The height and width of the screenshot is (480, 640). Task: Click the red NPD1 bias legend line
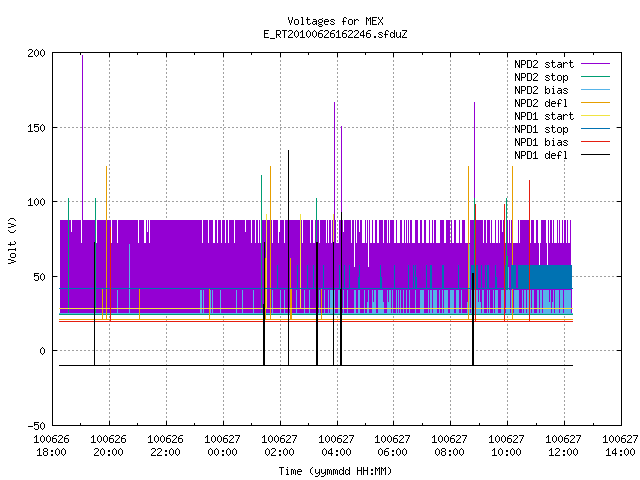pyautogui.click(x=595, y=142)
